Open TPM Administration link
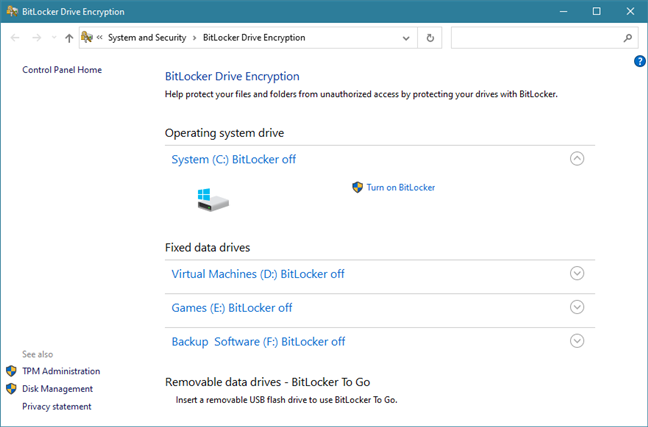 tap(61, 371)
